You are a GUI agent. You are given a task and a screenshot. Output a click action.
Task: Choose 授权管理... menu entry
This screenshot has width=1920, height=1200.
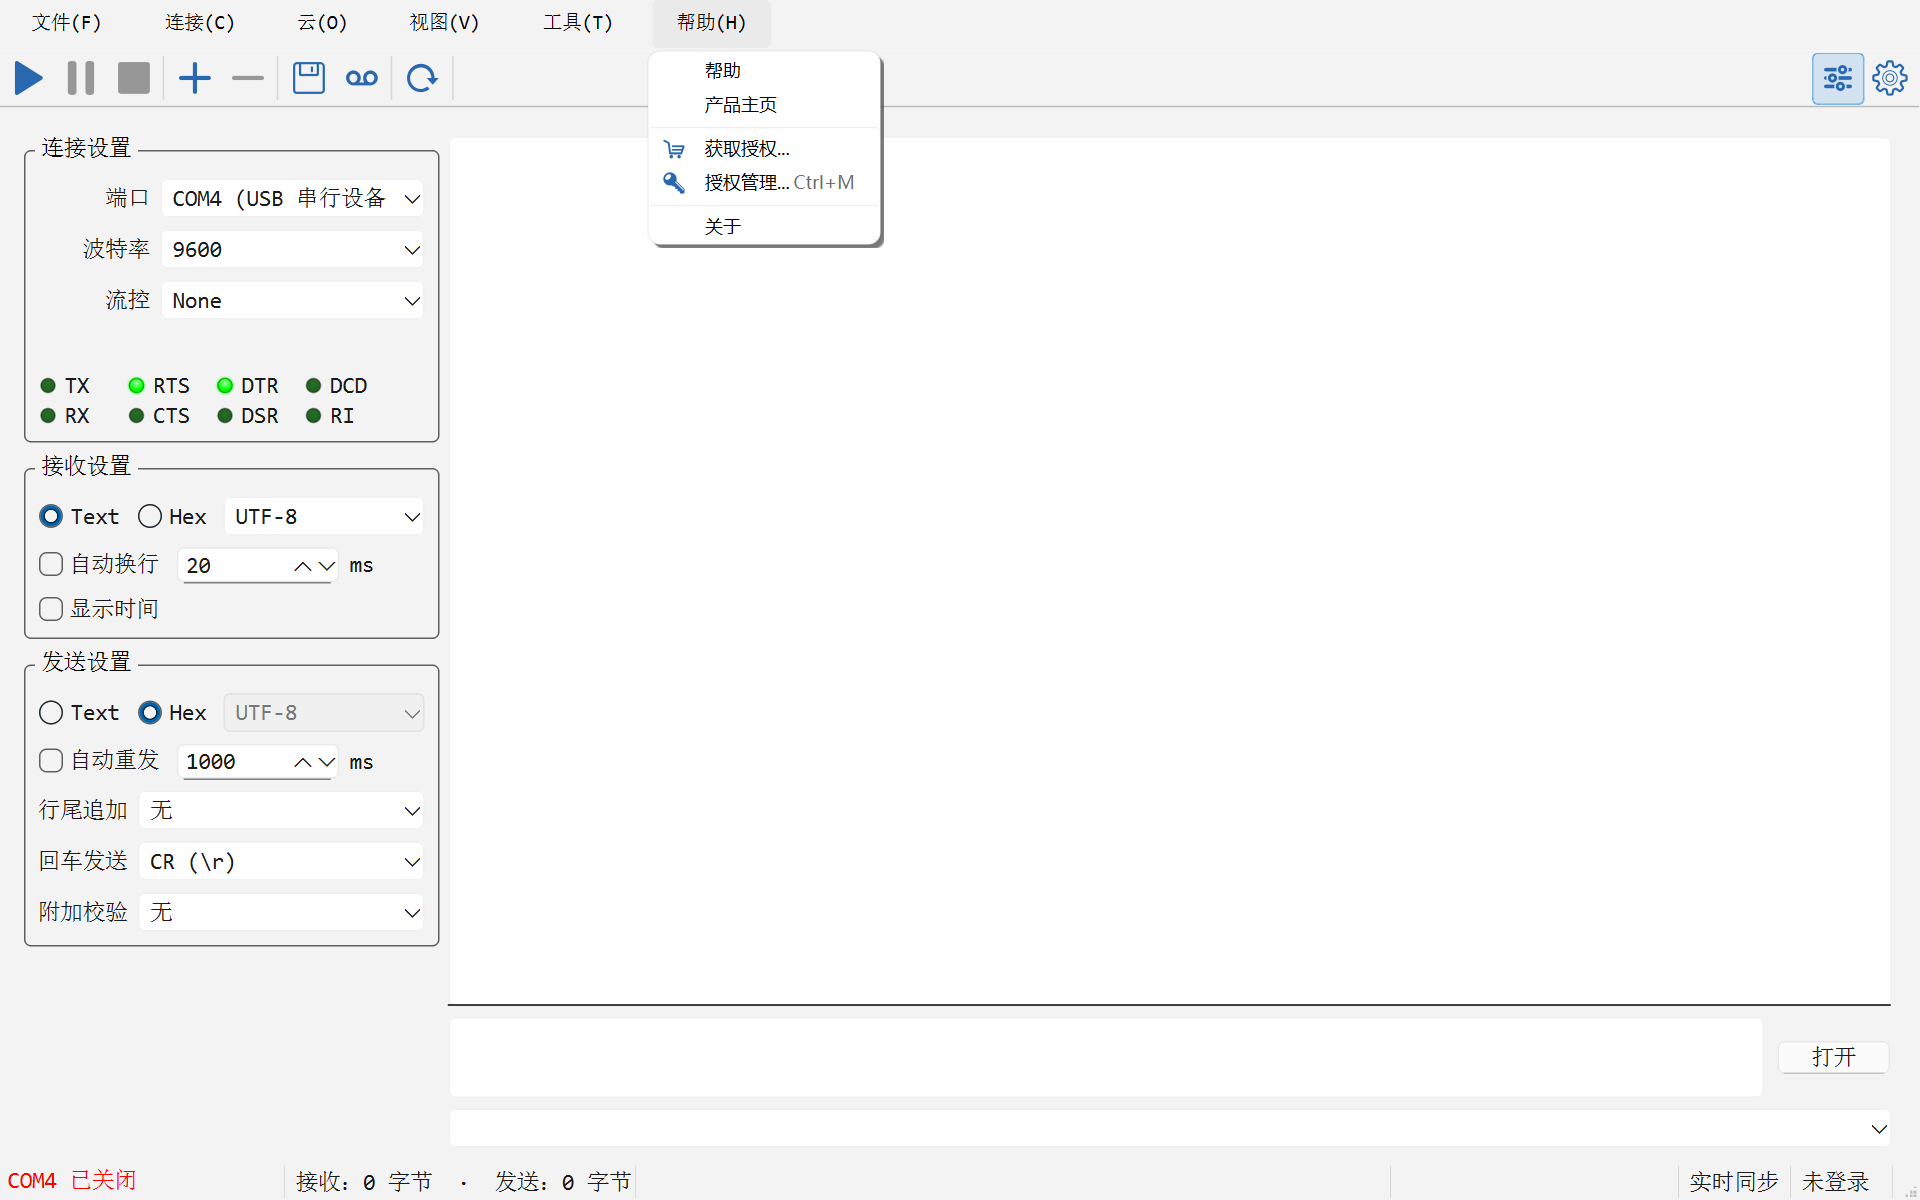(765, 183)
